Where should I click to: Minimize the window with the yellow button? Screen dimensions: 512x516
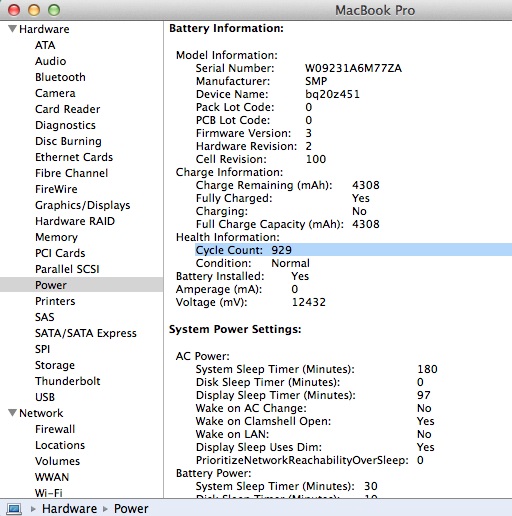tap(34, 10)
